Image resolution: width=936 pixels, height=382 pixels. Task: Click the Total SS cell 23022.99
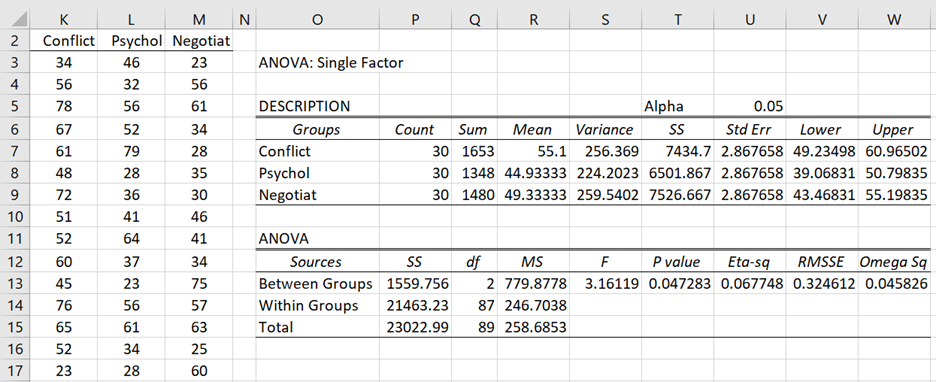point(415,327)
